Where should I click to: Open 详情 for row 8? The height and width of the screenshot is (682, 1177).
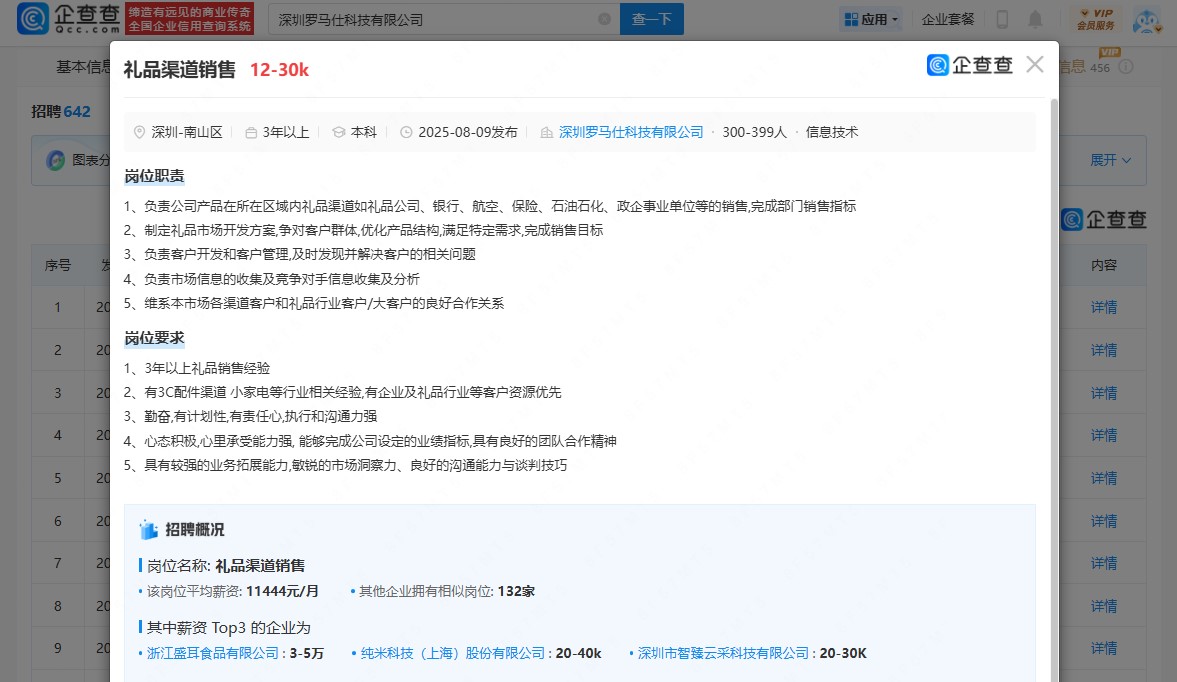[1103, 605]
